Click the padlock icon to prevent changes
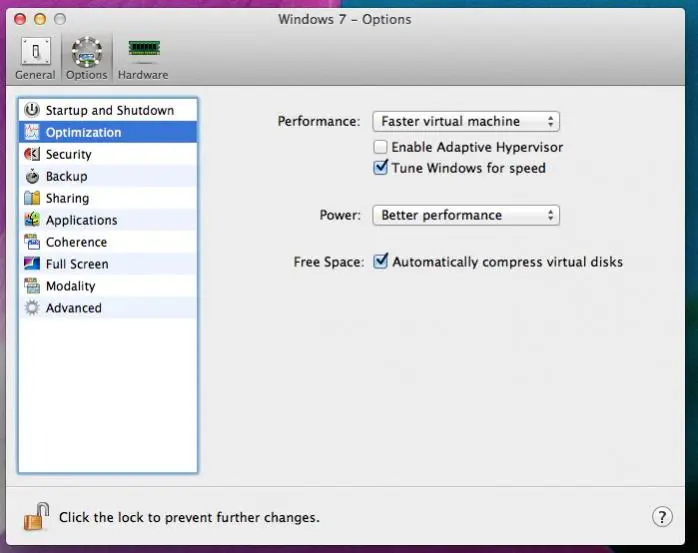 pyautogui.click(x=36, y=516)
